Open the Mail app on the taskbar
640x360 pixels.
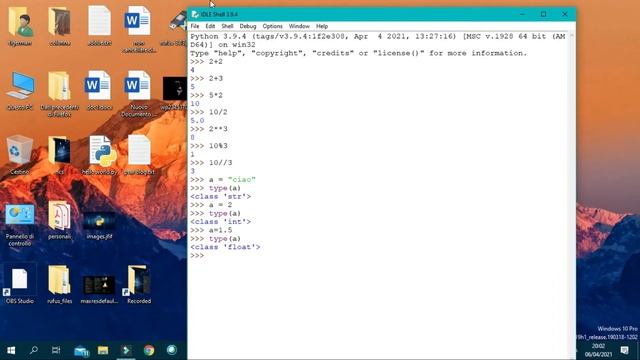tap(81, 351)
